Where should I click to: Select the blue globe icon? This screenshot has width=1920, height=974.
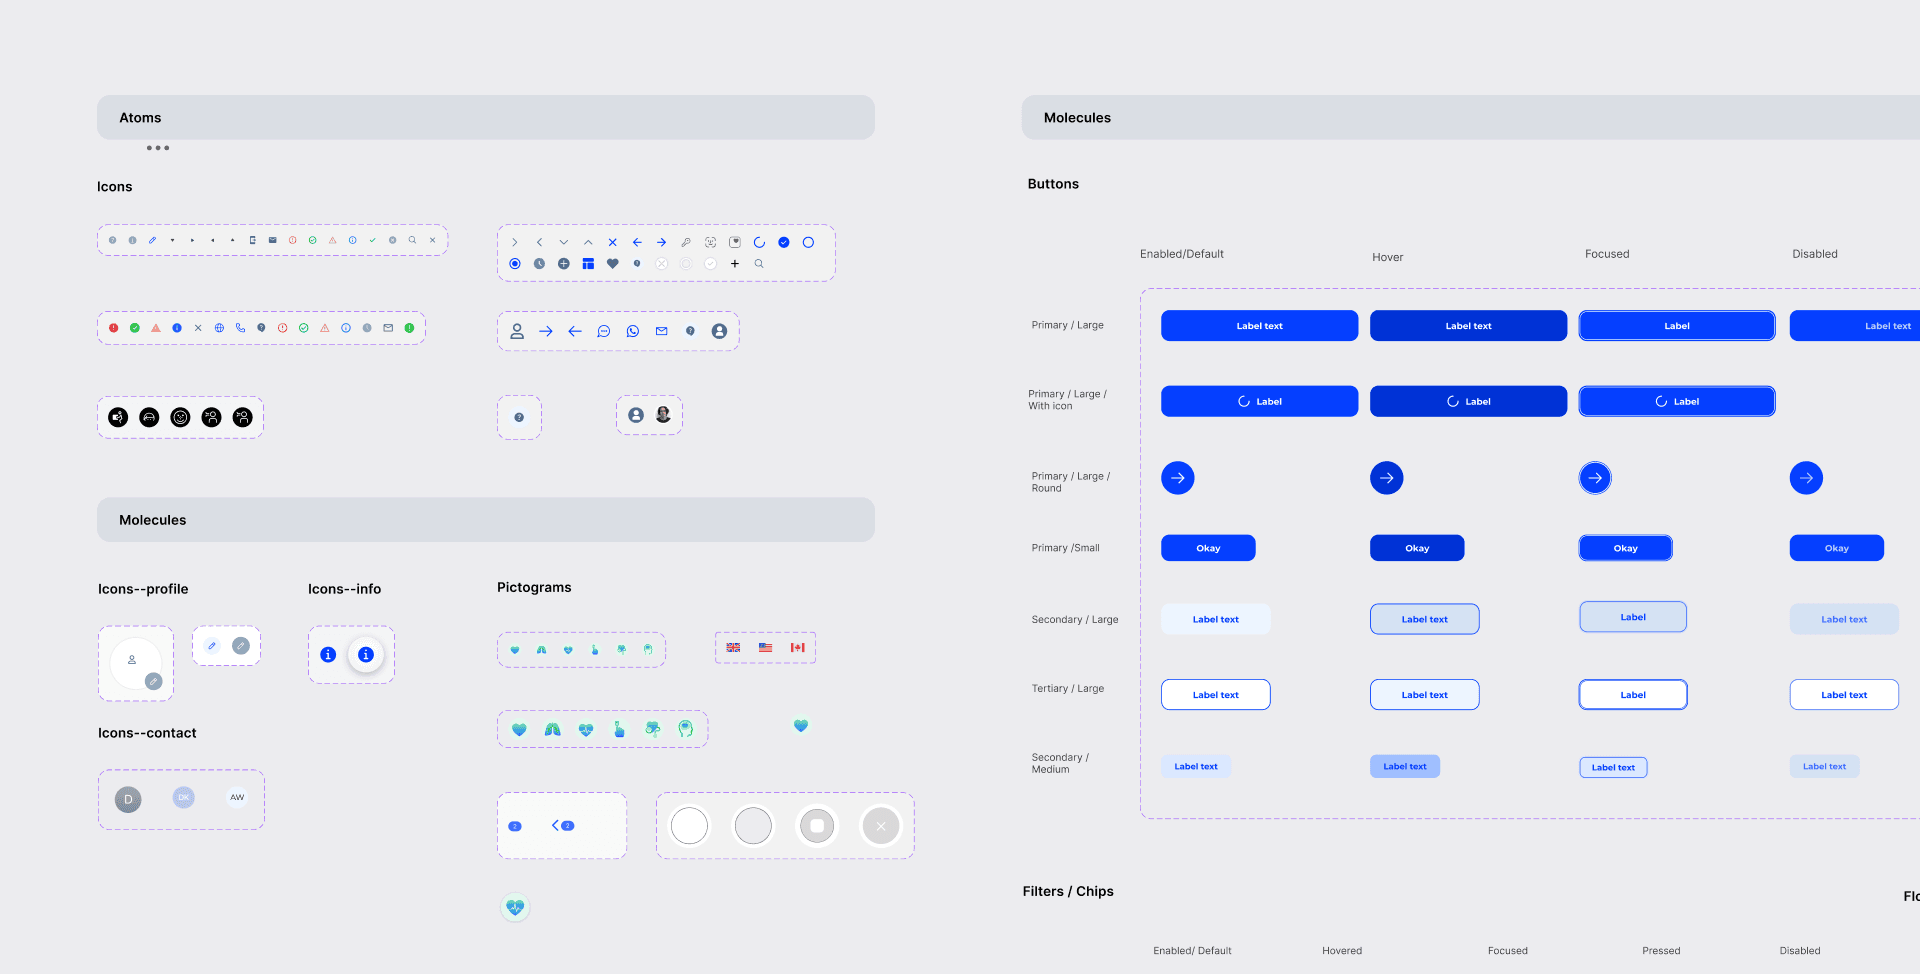click(219, 328)
